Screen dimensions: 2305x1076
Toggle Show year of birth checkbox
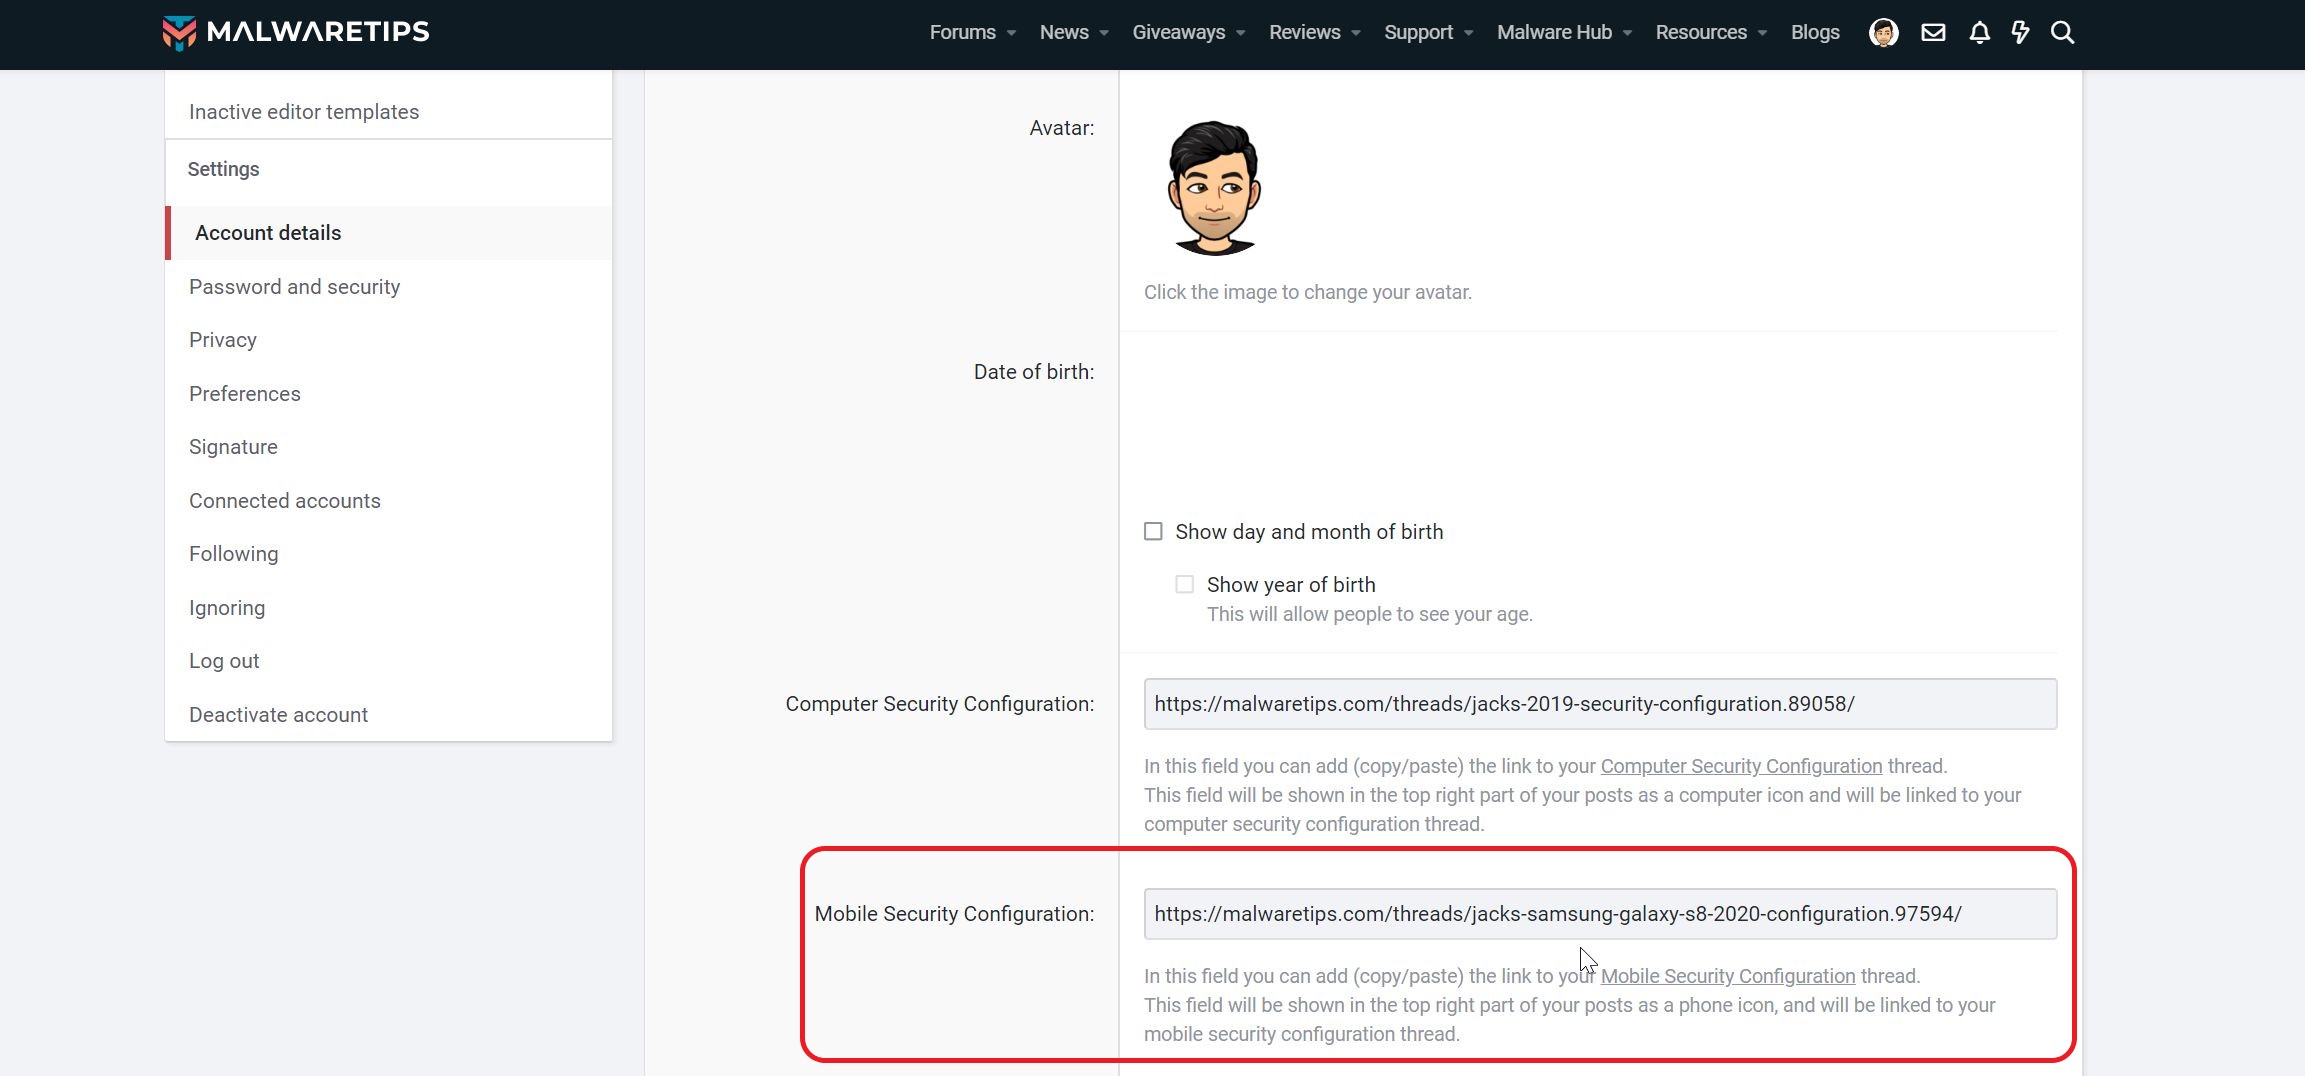[x=1185, y=585]
